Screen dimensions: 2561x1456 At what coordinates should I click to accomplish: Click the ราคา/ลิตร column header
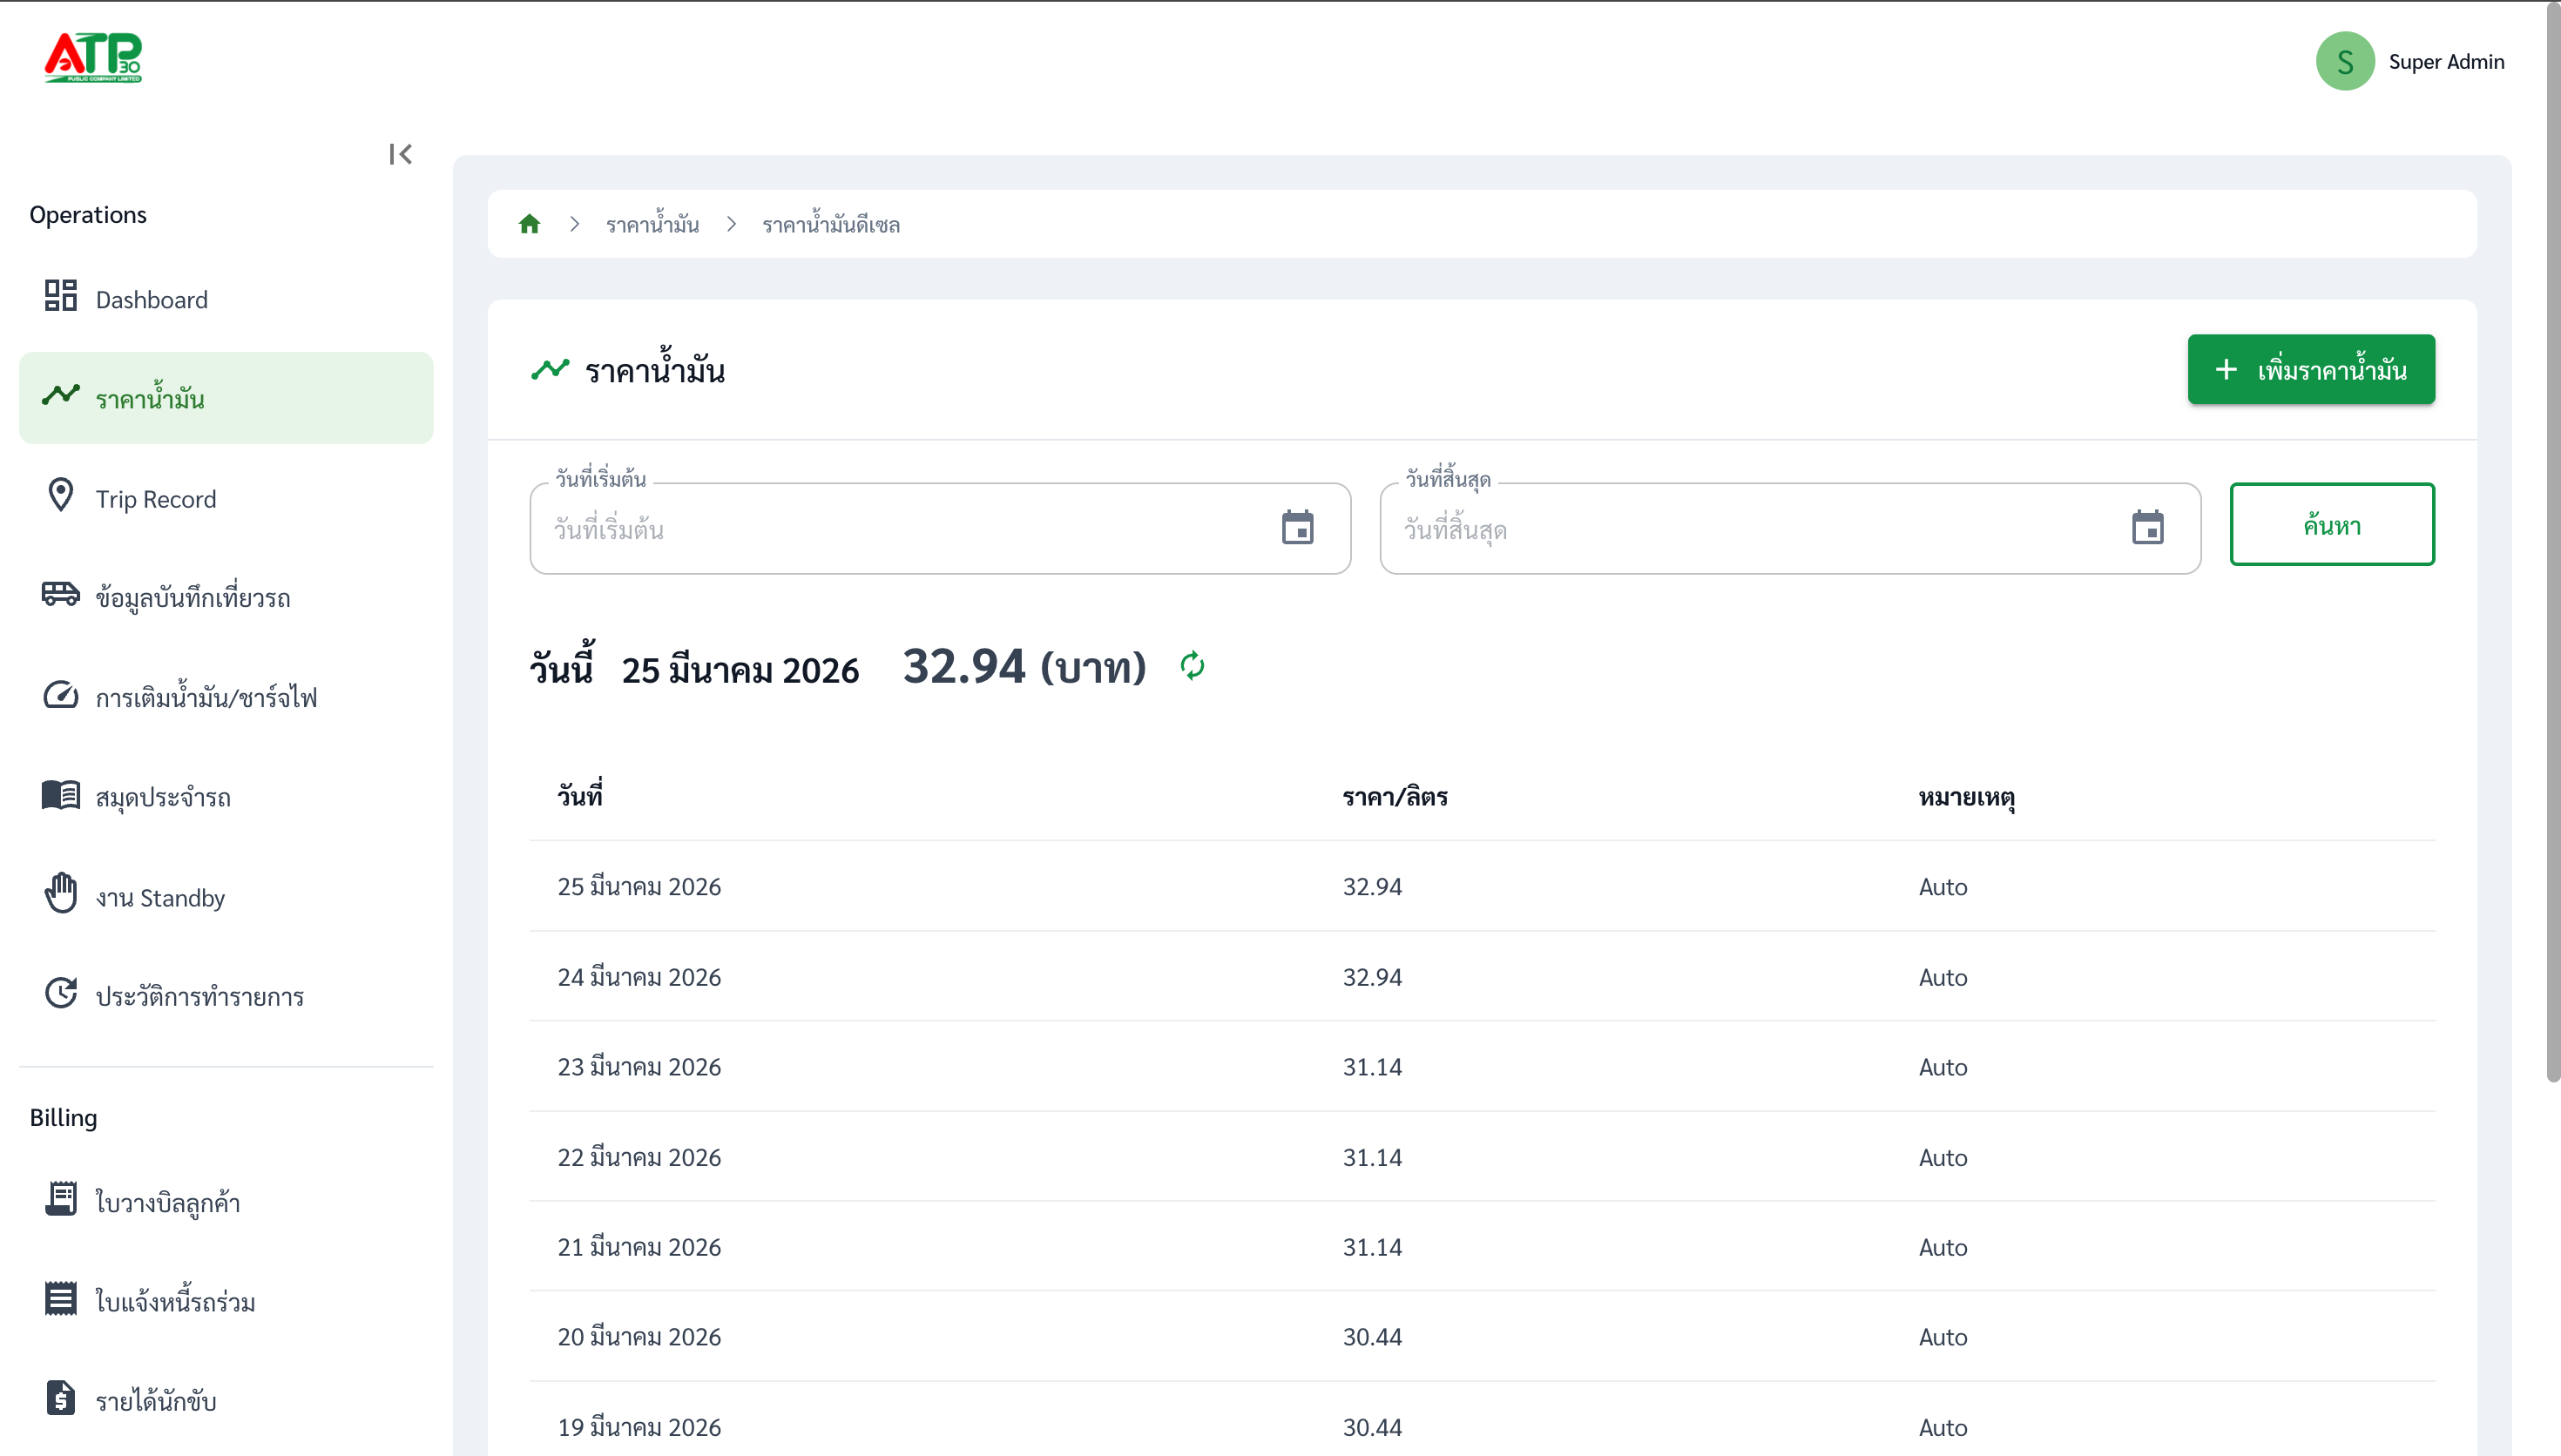(1395, 797)
